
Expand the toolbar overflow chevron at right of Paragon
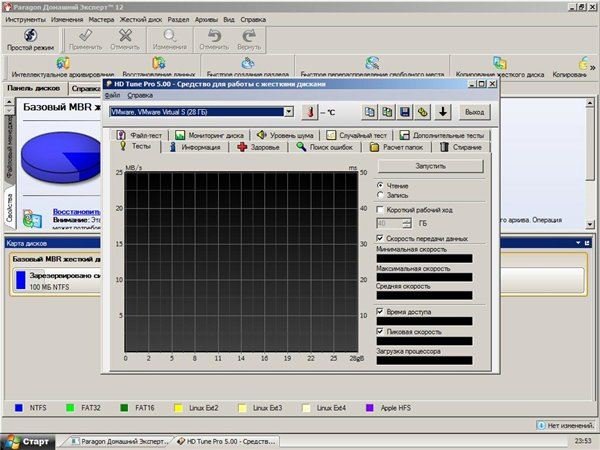tap(593, 68)
